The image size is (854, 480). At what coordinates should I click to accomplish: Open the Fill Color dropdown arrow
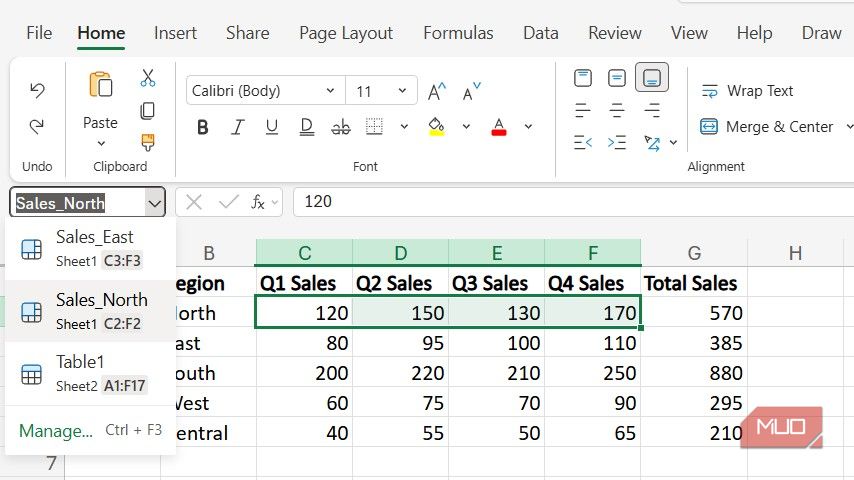466,126
